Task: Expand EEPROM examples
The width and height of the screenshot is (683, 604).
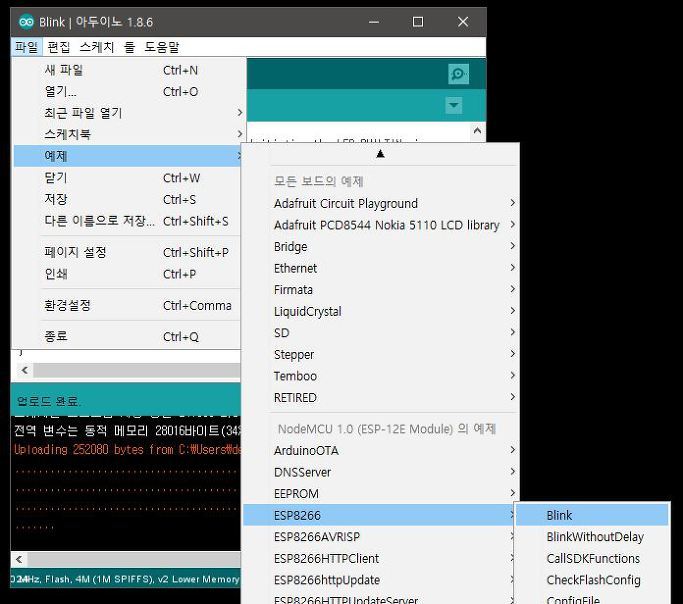Action: tap(381, 494)
